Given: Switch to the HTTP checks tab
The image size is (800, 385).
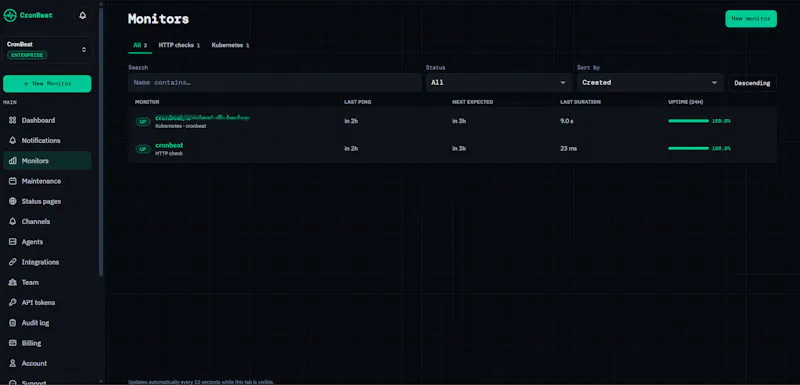Looking at the screenshot, I should pyautogui.click(x=179, y=45).
